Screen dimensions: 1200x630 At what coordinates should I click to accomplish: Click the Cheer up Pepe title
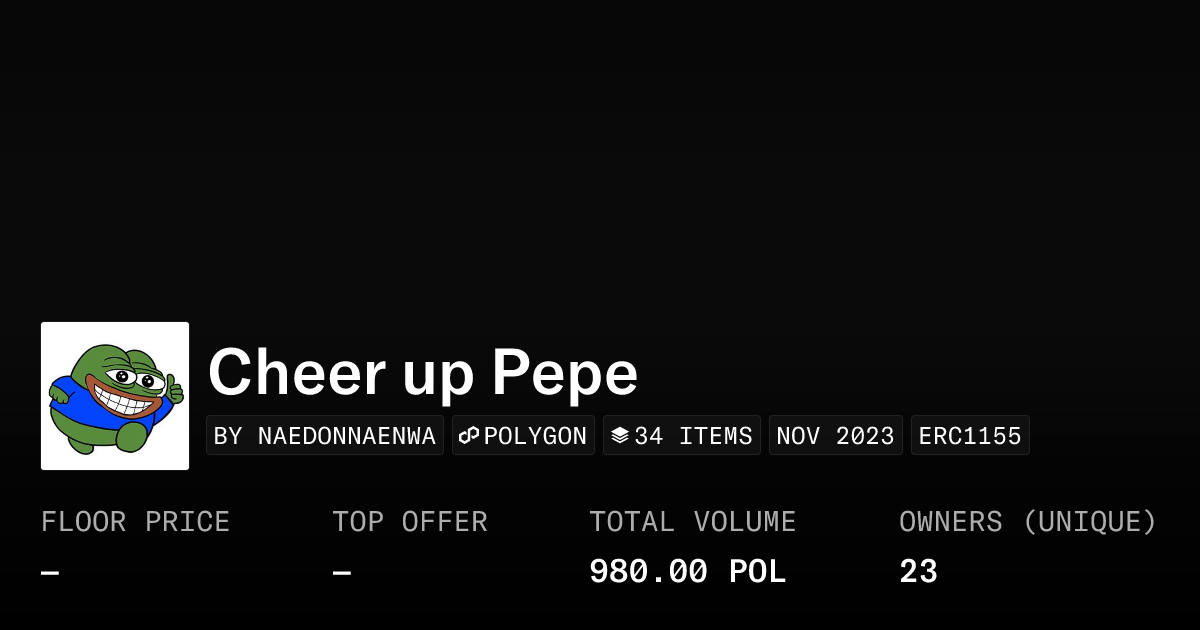pyautogui.click(x=423, y=373)
